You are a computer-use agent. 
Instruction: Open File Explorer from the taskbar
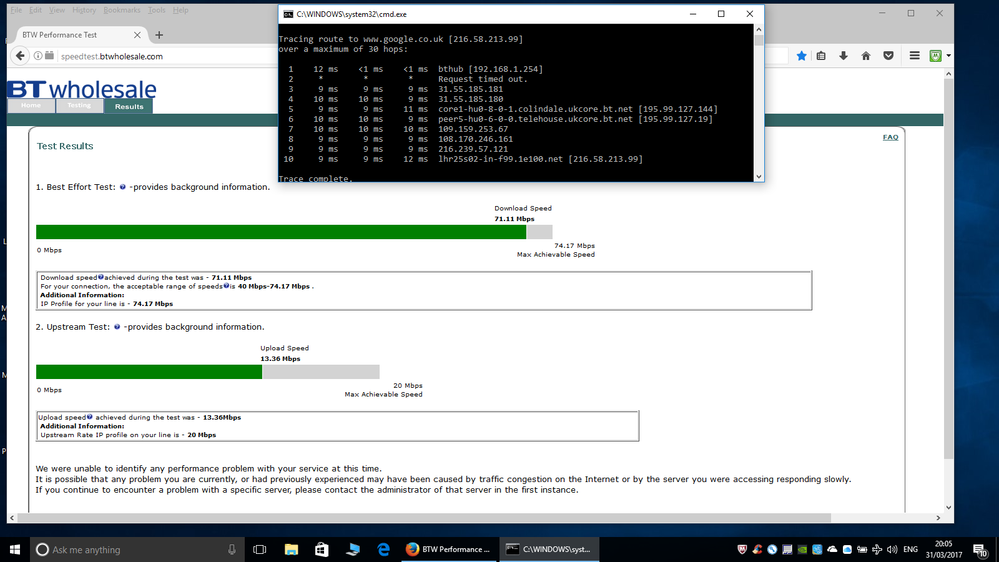coord(291,549)
